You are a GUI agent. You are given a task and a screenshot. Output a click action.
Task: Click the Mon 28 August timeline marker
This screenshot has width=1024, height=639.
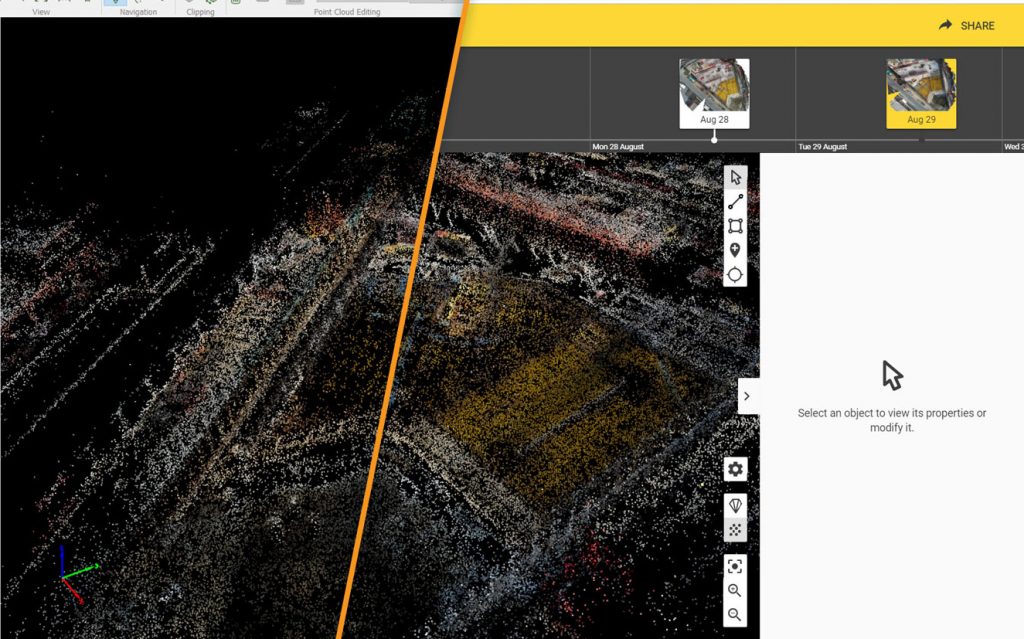pos(714,140)
